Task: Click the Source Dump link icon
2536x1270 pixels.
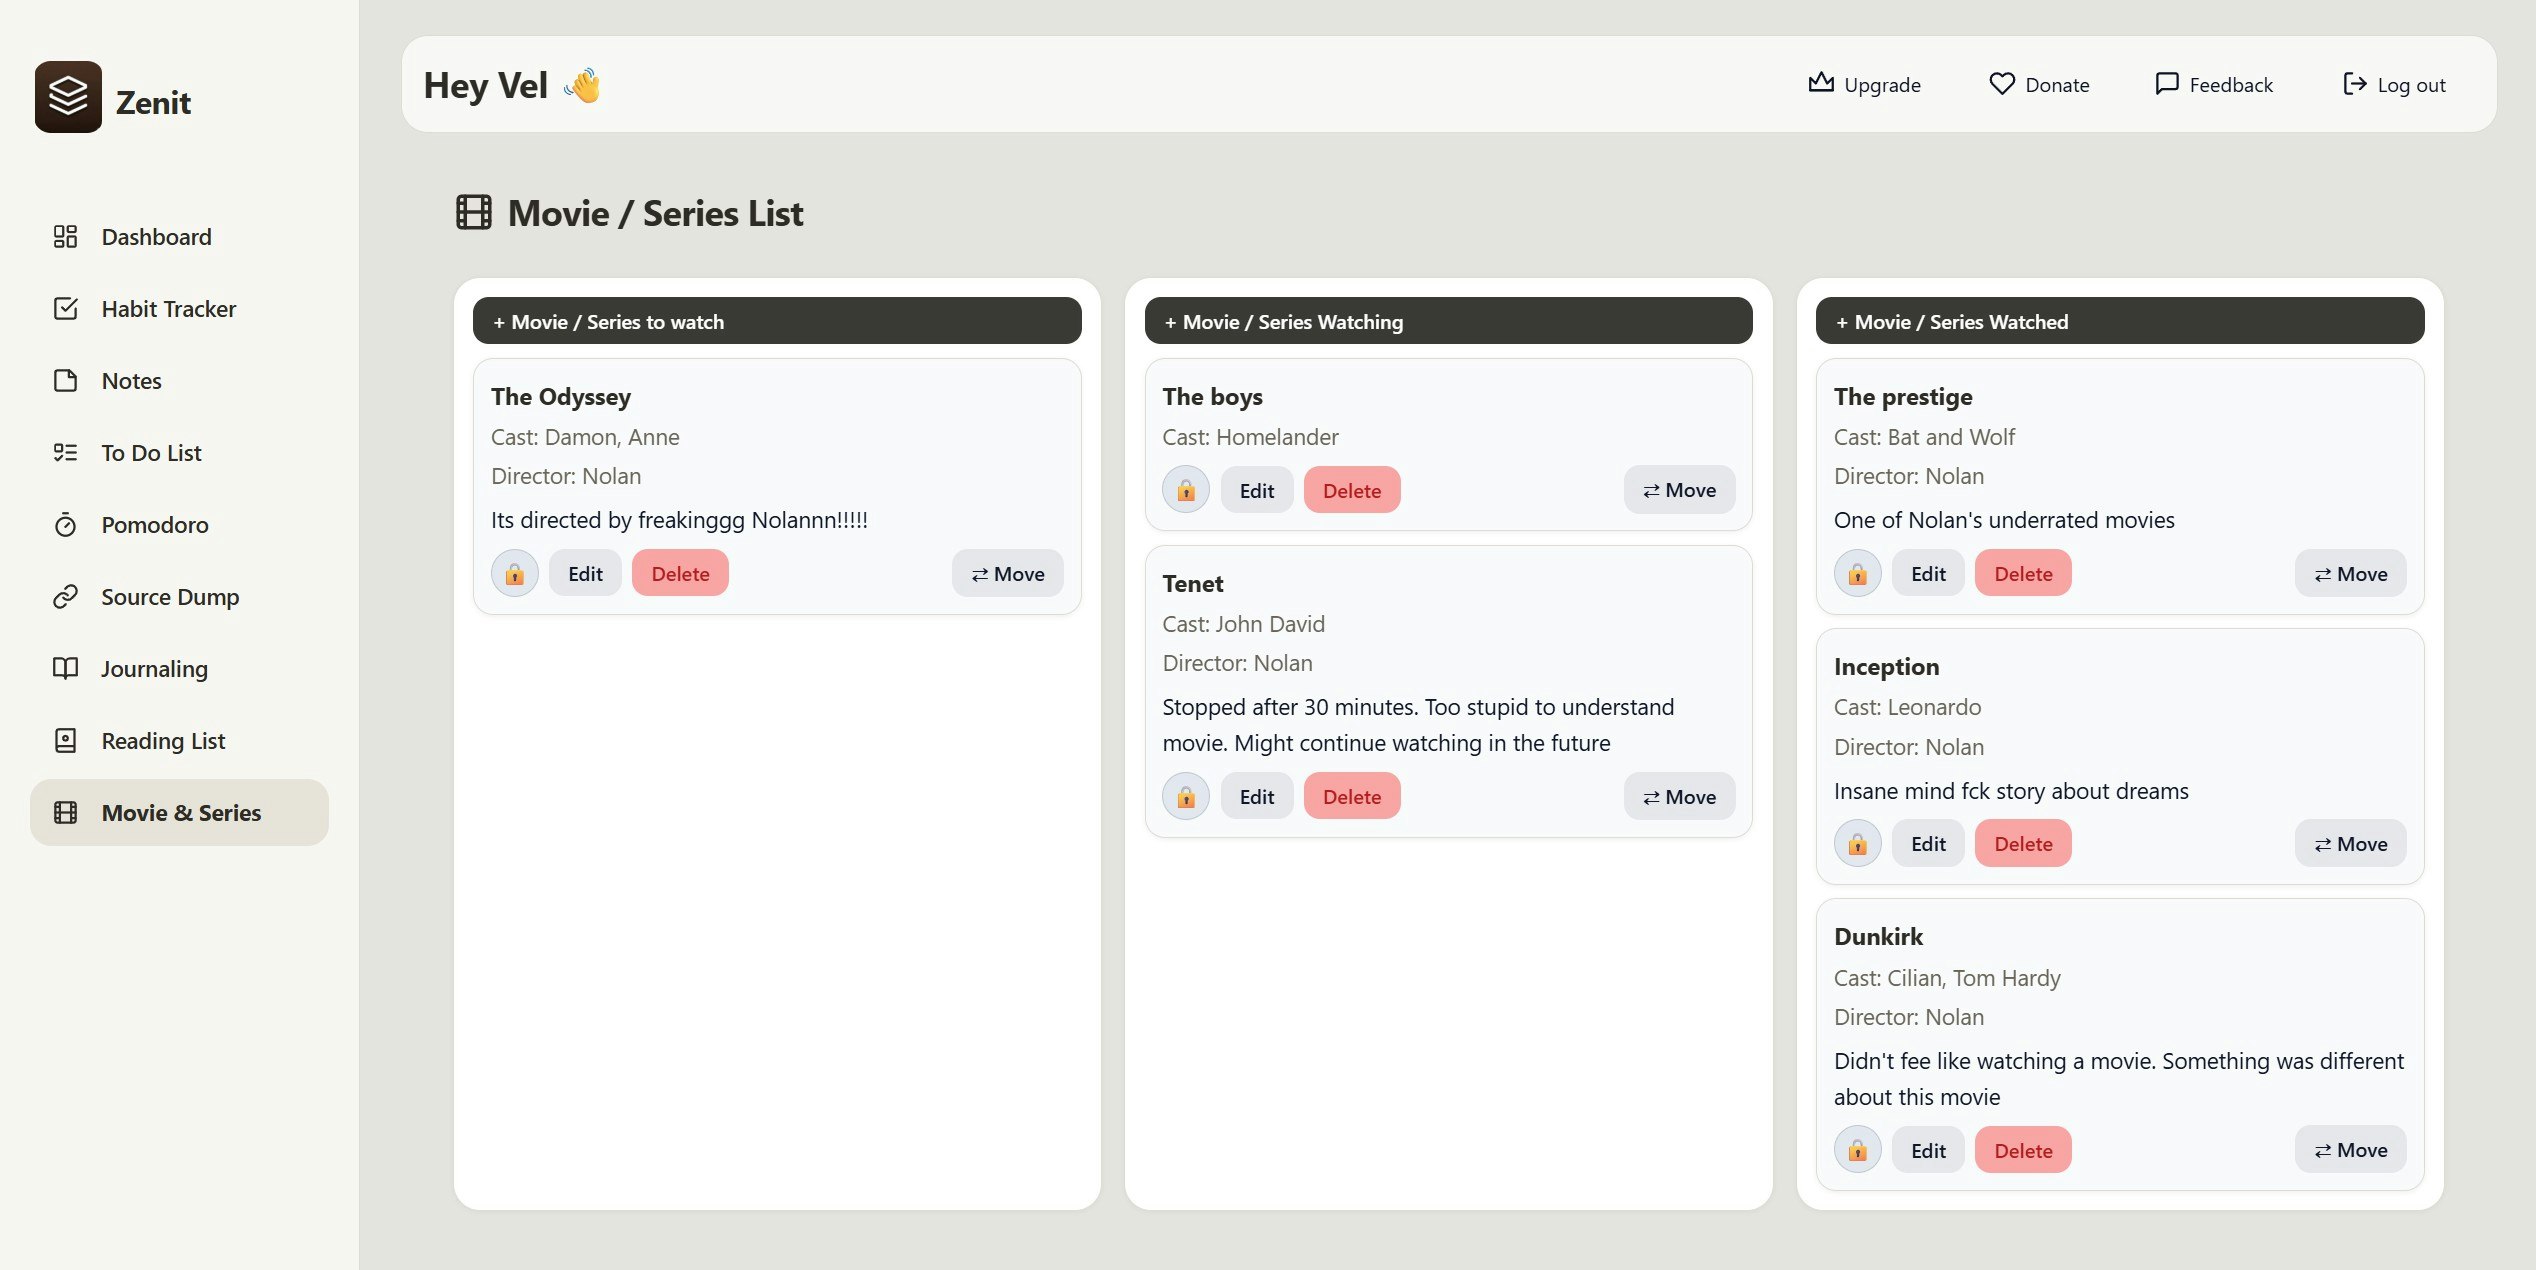Action: [65, 597]
